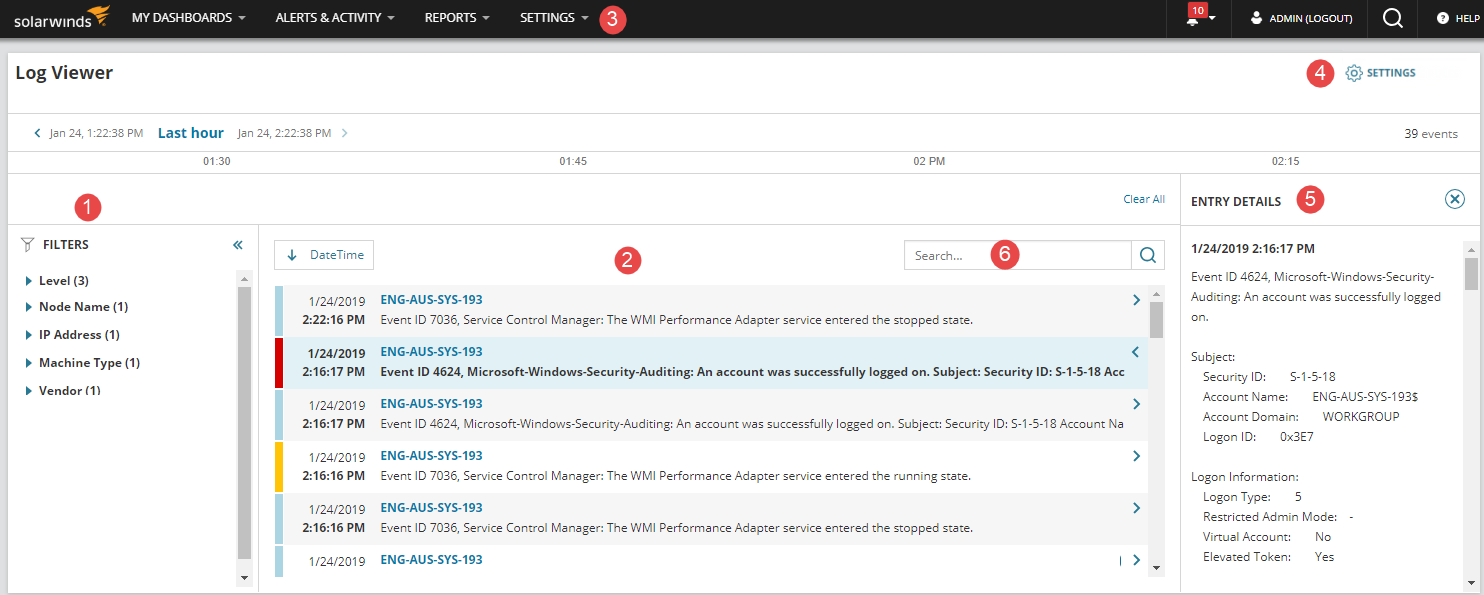Go to the previous hour with the back arrow
Screen dimensions: 1484x595
[x=37, y=132]
